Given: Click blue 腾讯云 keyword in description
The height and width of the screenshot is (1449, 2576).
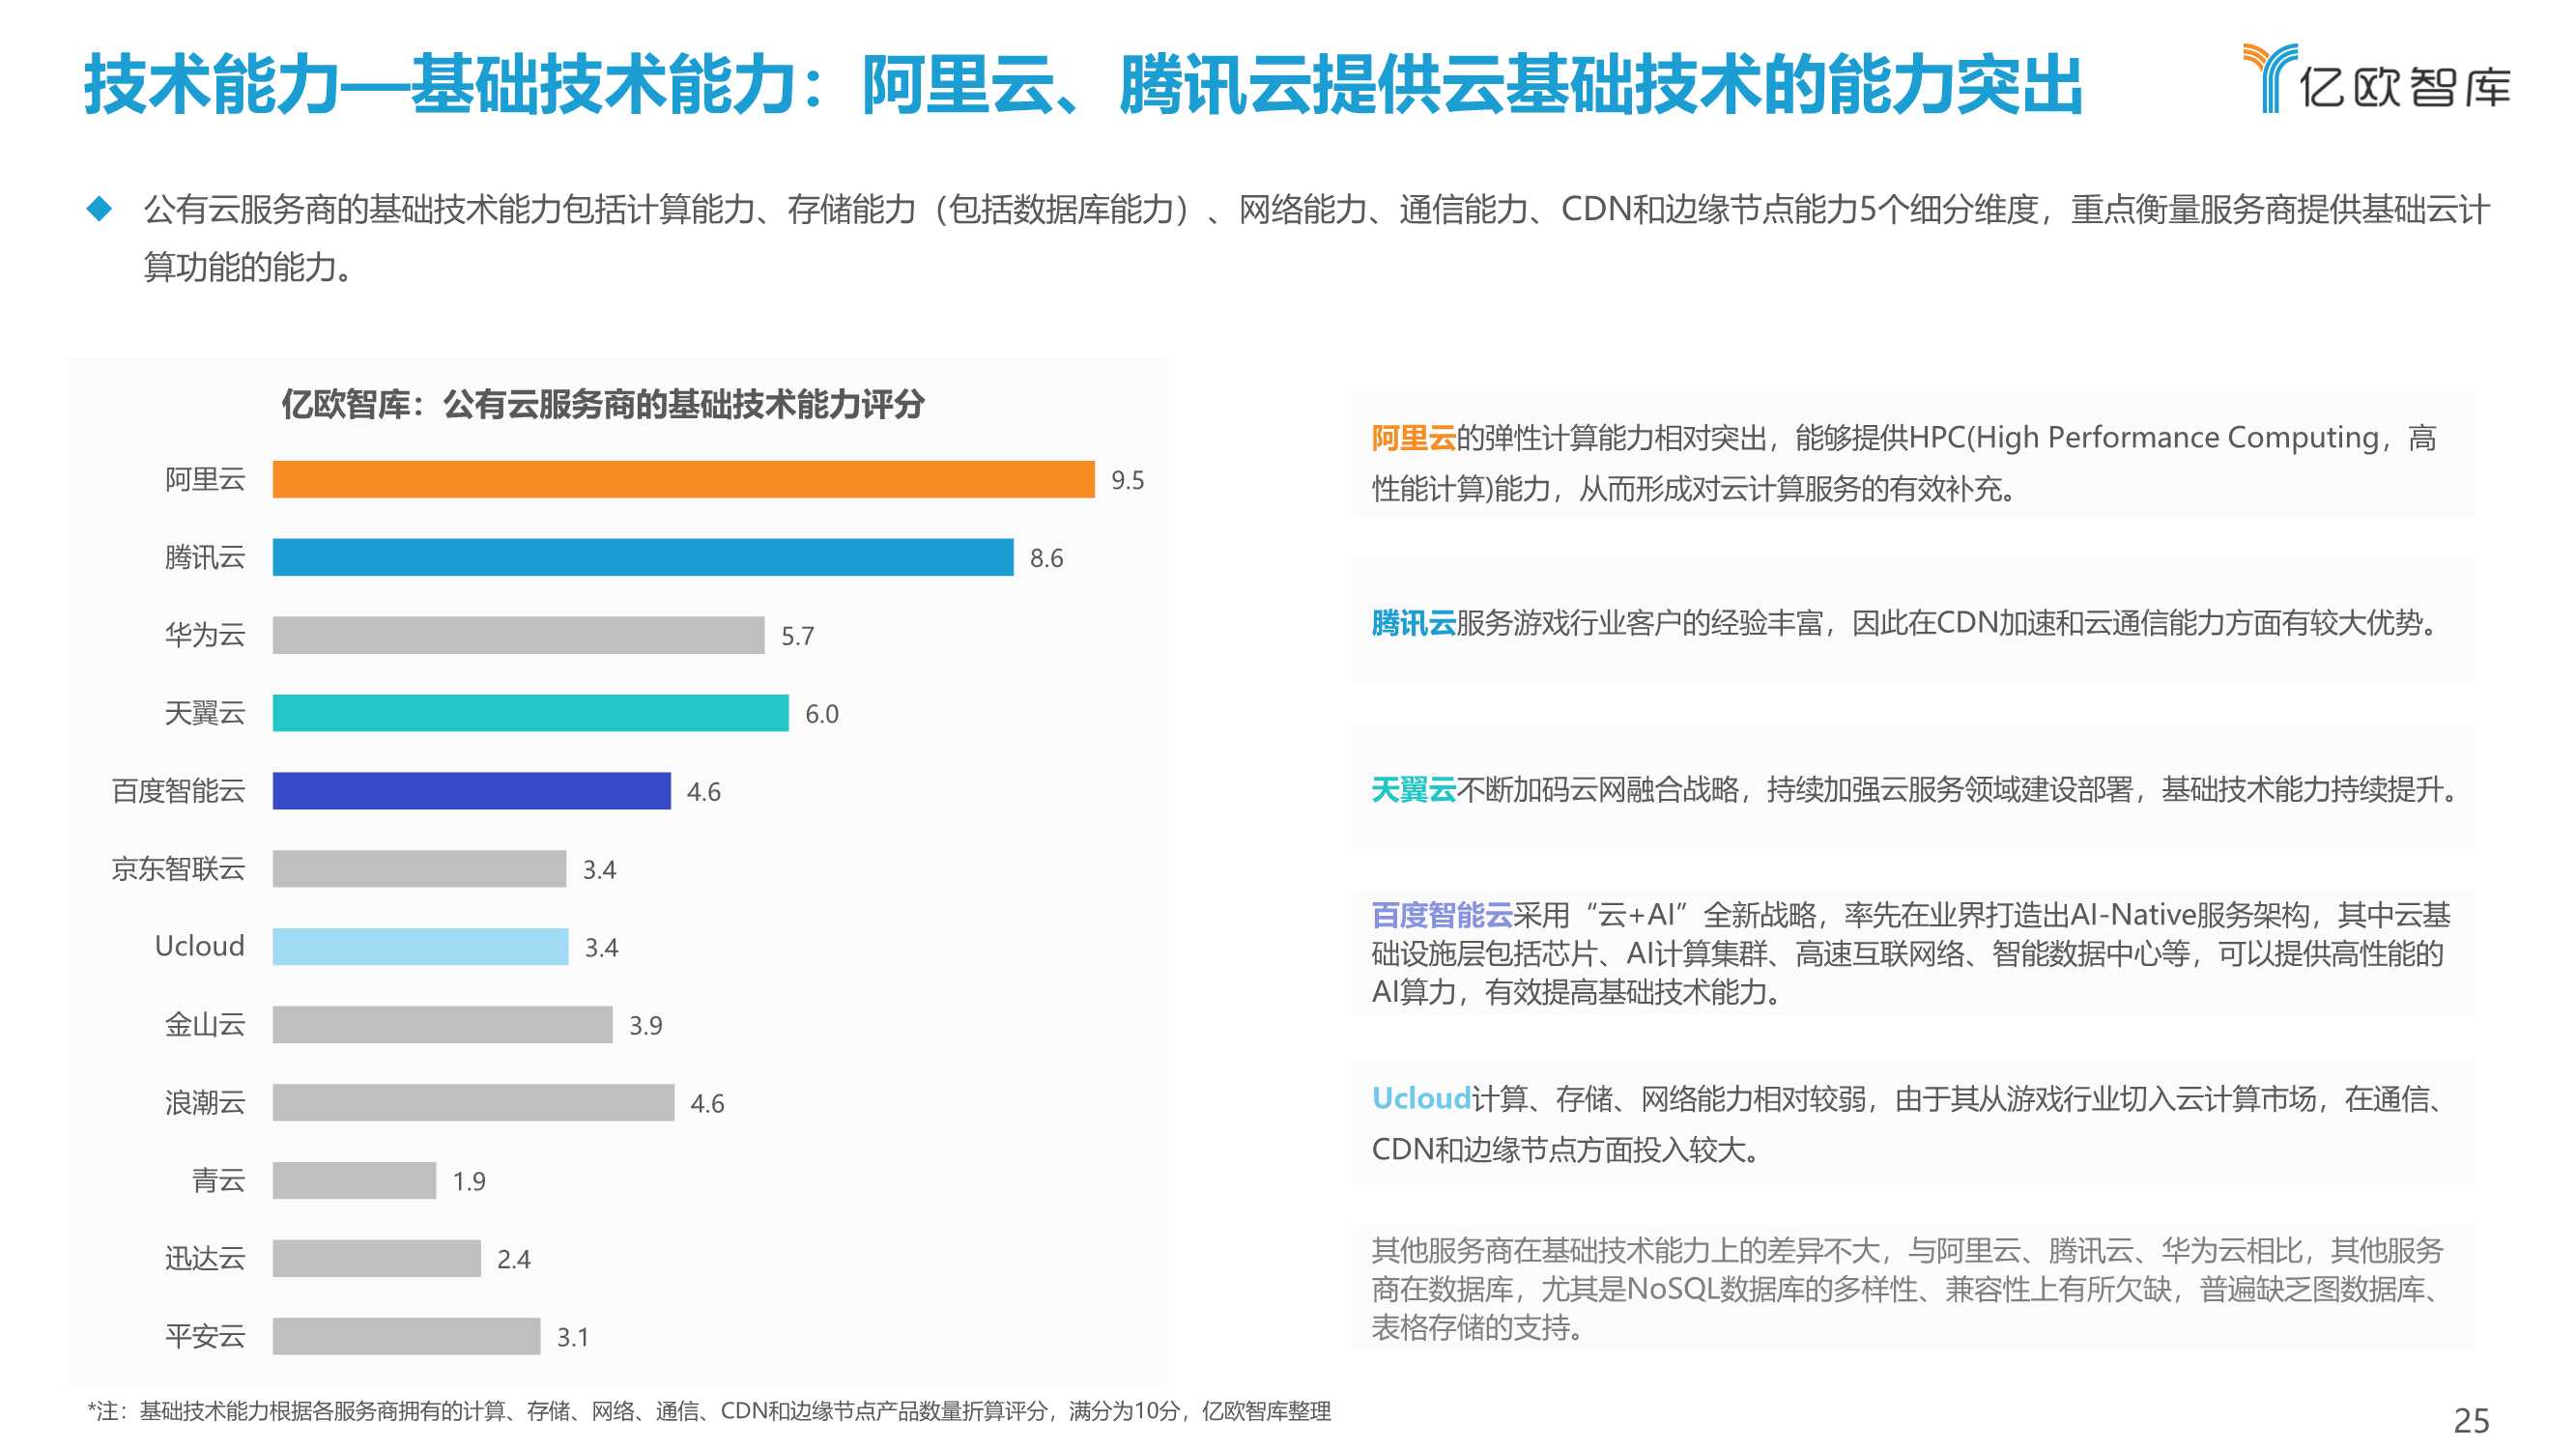Looking at the screenshot, I should 1413,624.
